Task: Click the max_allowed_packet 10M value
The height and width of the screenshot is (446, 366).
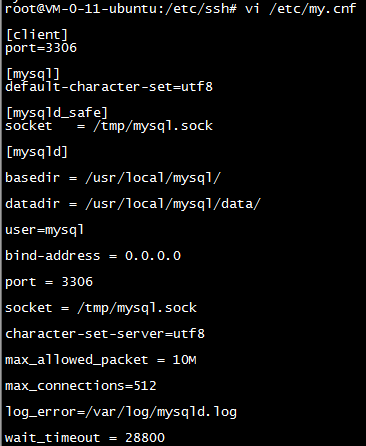Action: tap(185, 360)
